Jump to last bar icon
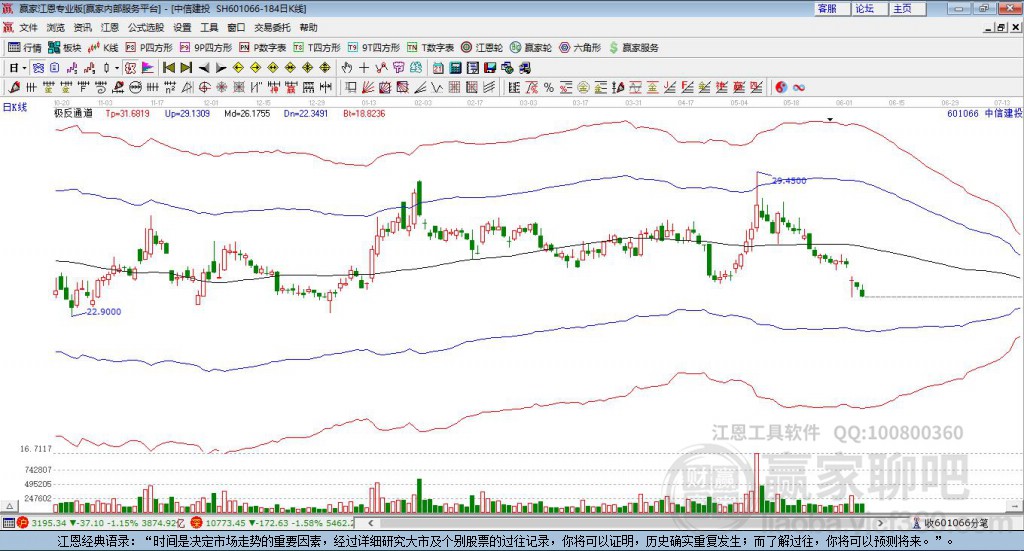 [186, 68]
